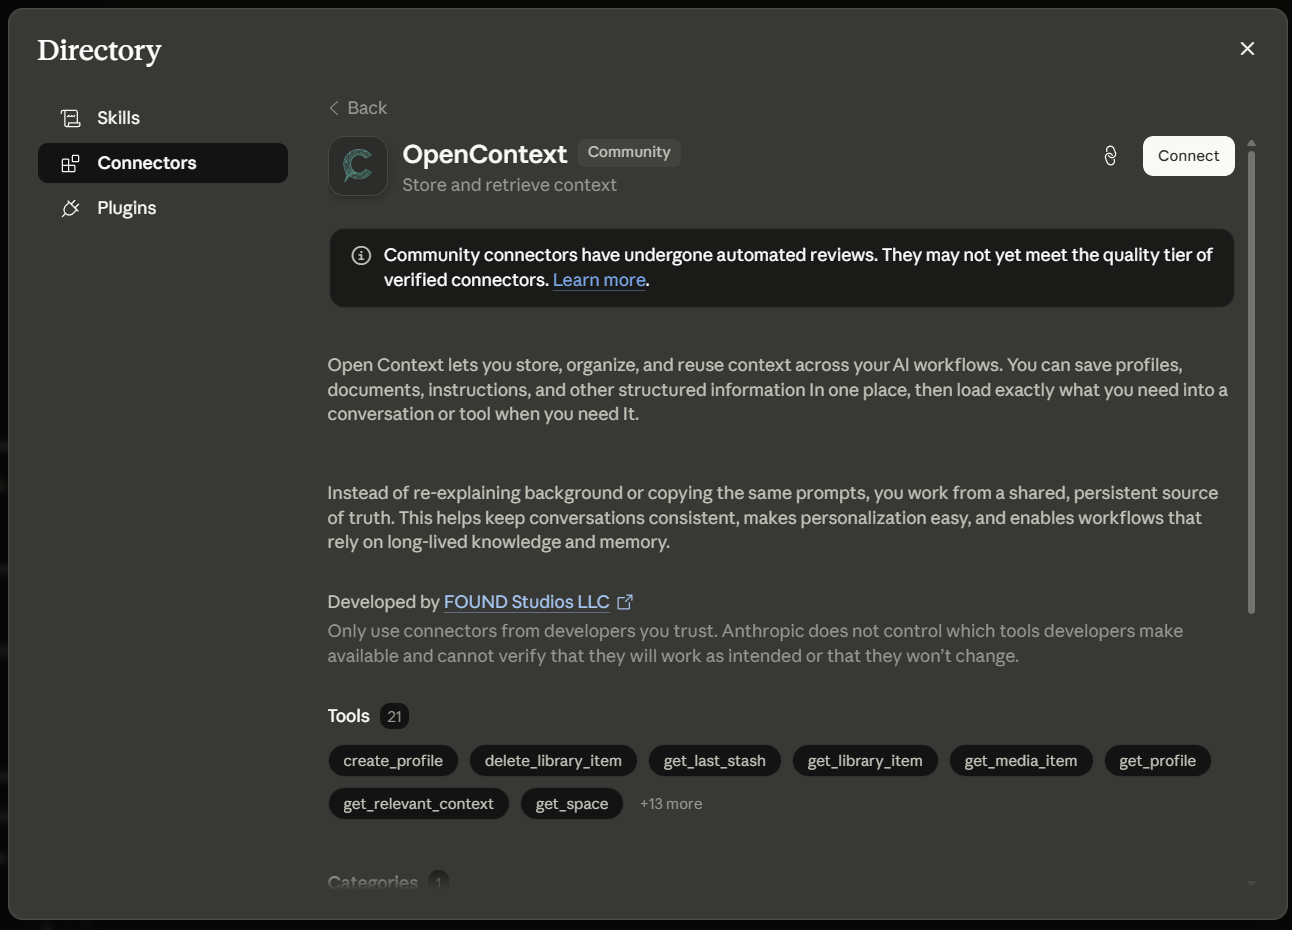Select the get_library_item tool chip
The height and width of the screenshot is (930, 1292).
click(x=865, y=761)
